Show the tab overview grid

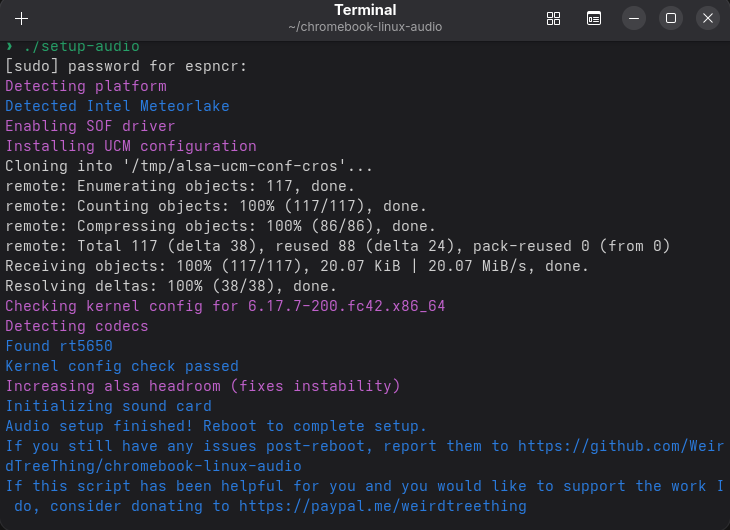[x=553, y=18]
